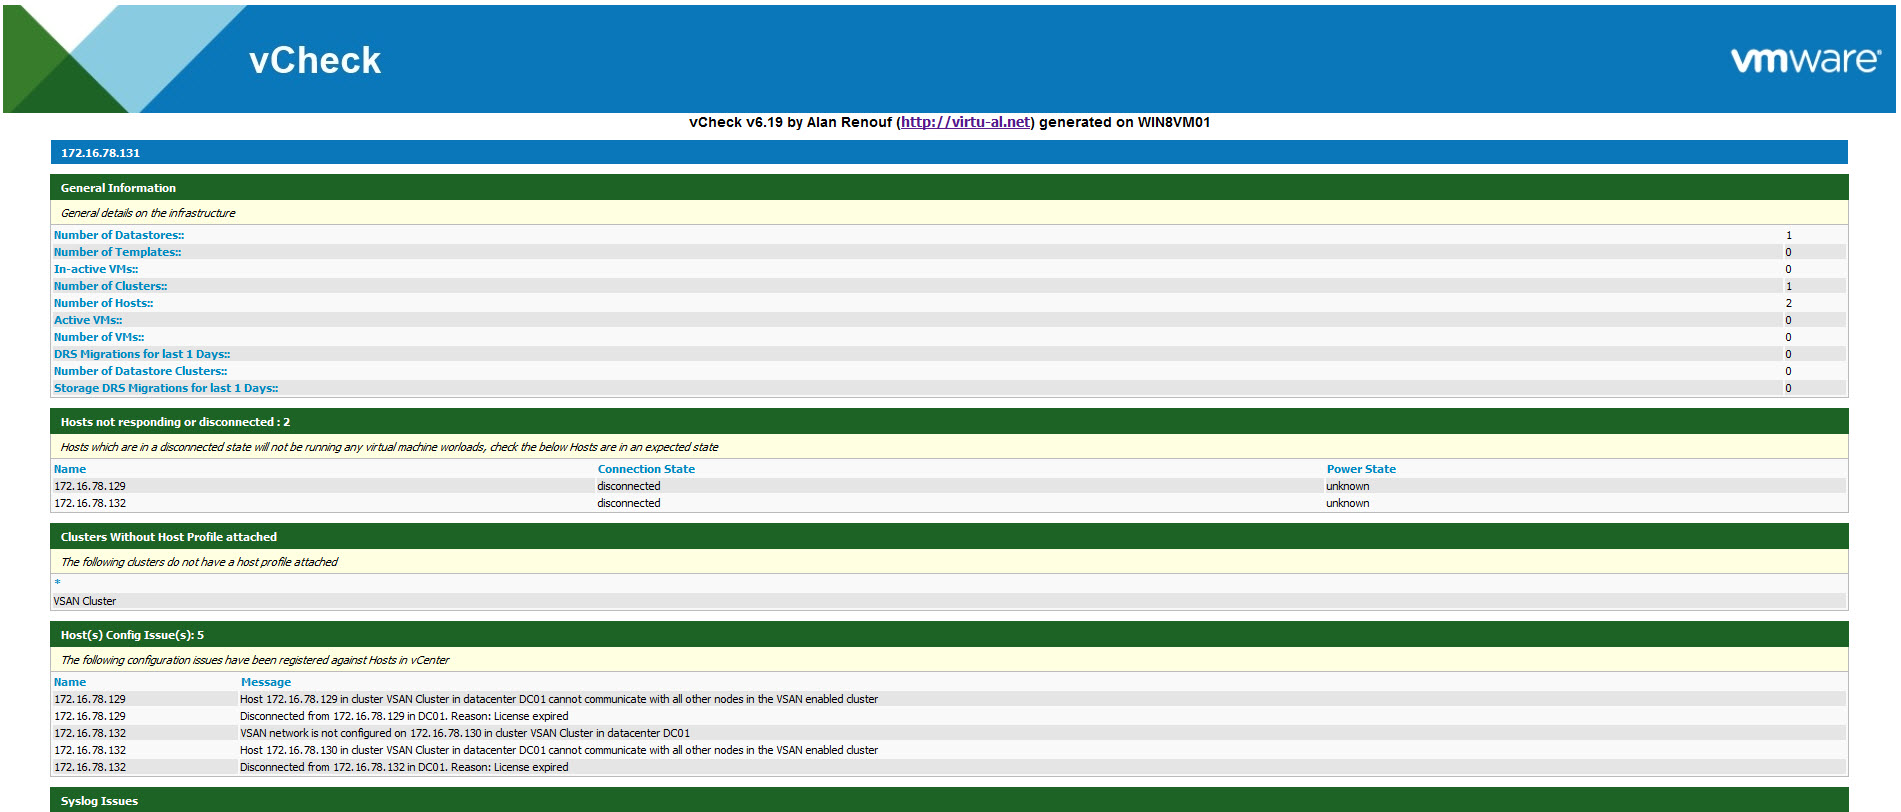Click the value 1 for Number of Datastores
The height and width of the screenshot is (812, 1901).
tap(1789, 236)
